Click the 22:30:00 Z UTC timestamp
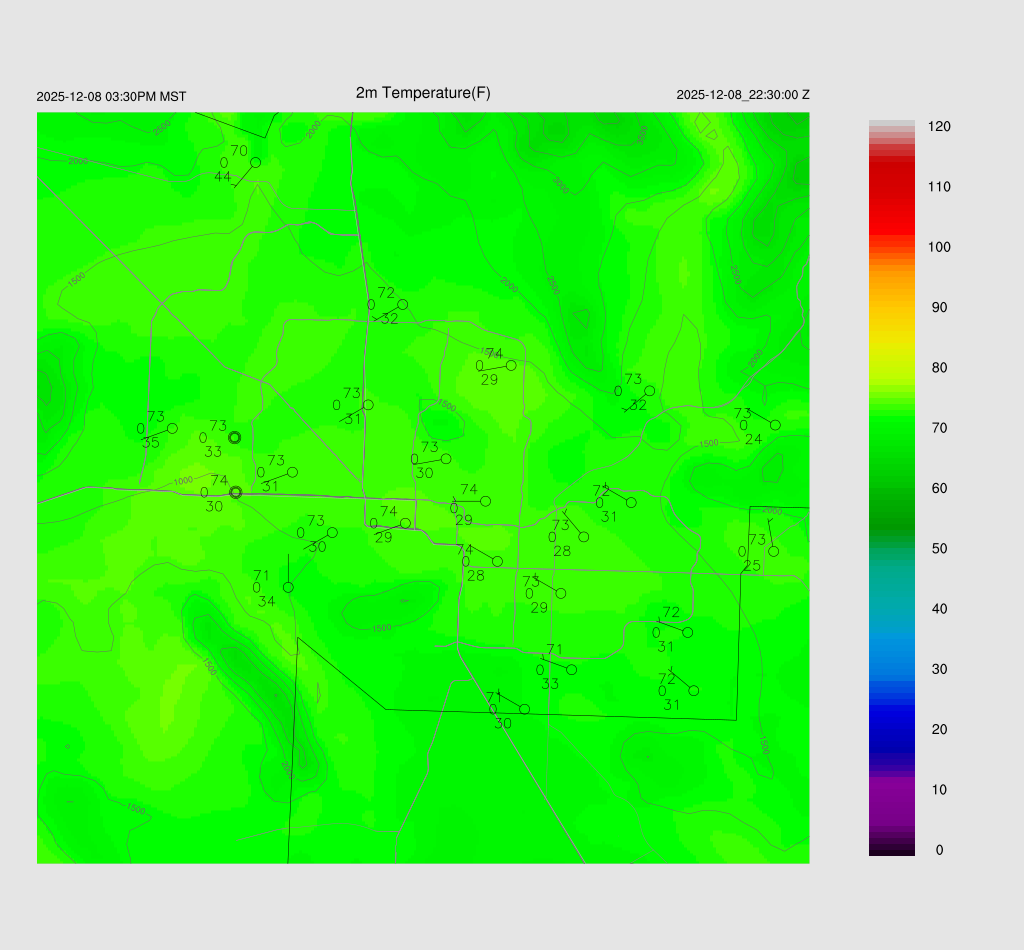 (x=743, y=95)
